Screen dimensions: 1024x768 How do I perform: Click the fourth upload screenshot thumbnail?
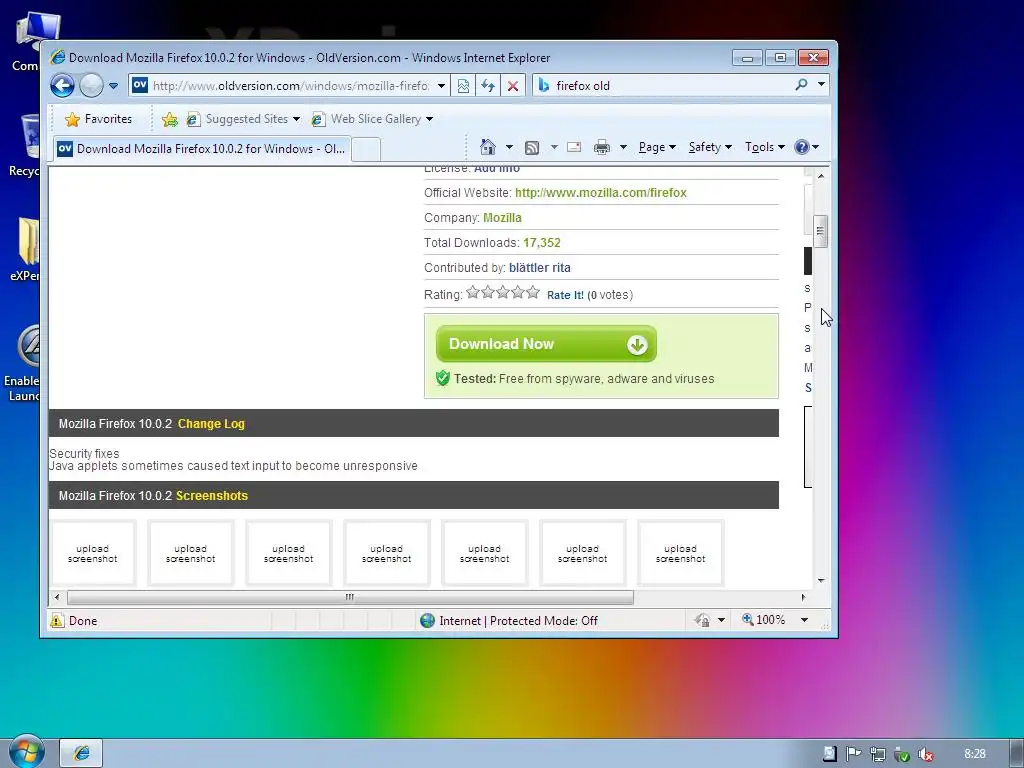click(387, 553)
